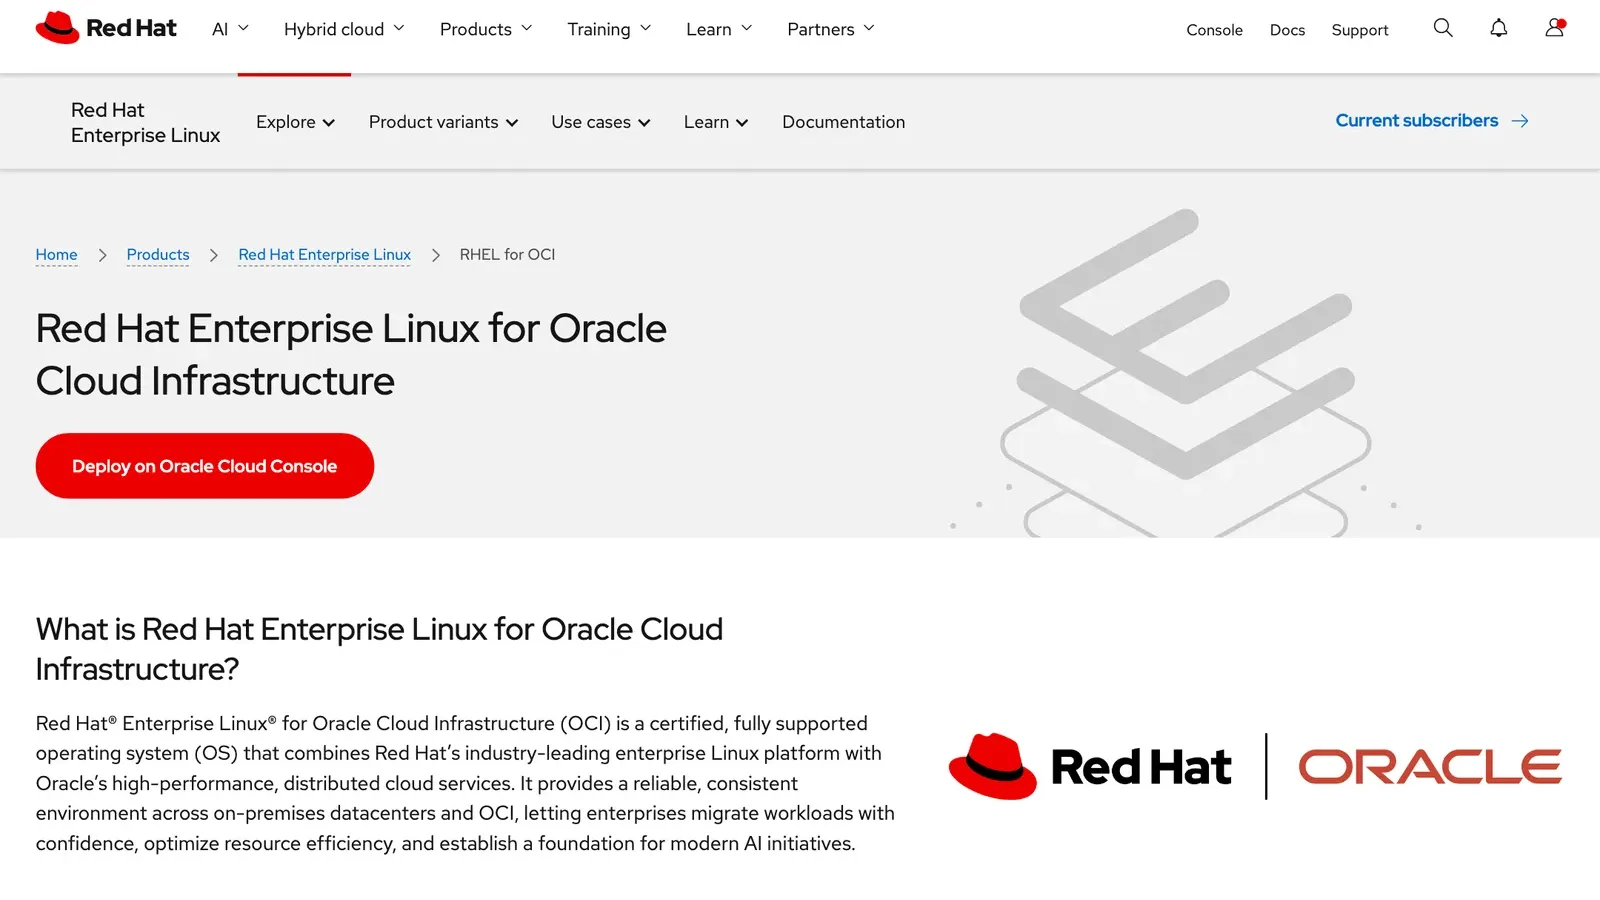Click Deploy on Oracle Cloud Console button
1600x900 pixels.
[205, 466]
